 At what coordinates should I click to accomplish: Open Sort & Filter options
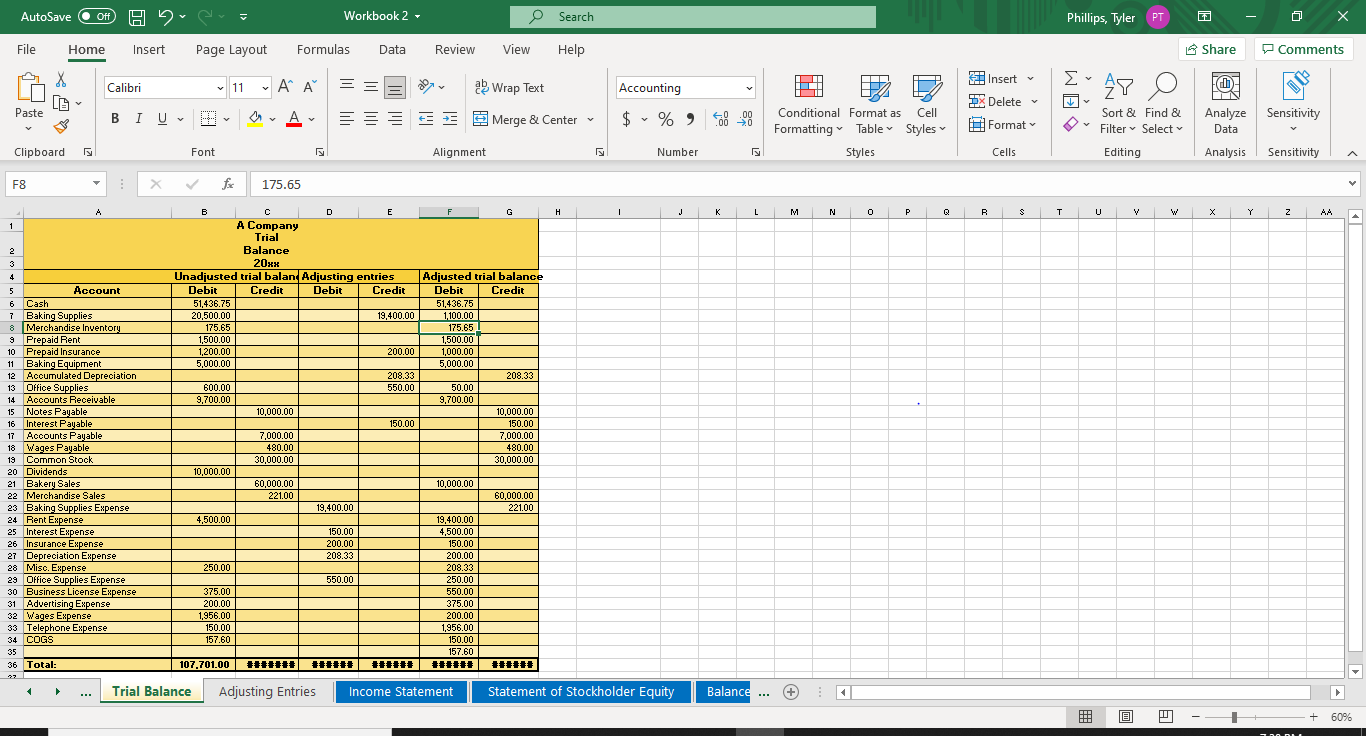pos(1118,104)
